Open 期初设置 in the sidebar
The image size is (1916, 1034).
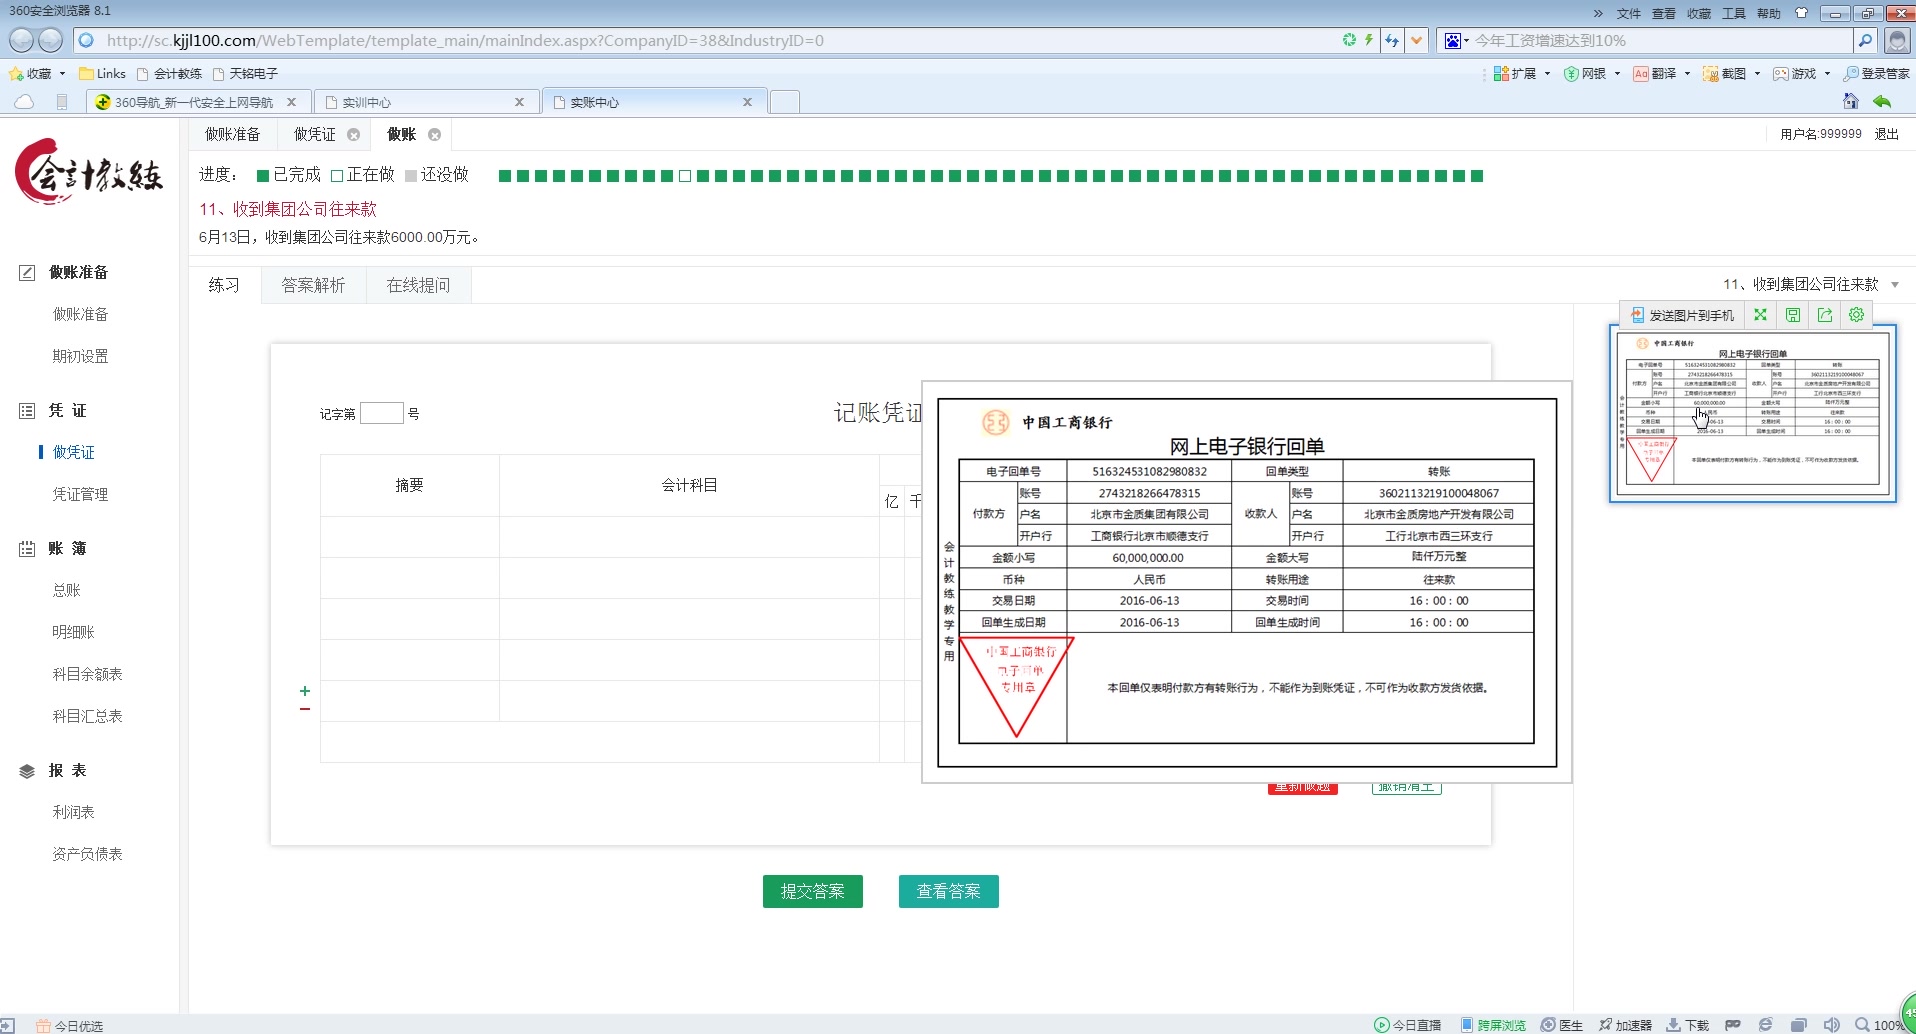80,356
